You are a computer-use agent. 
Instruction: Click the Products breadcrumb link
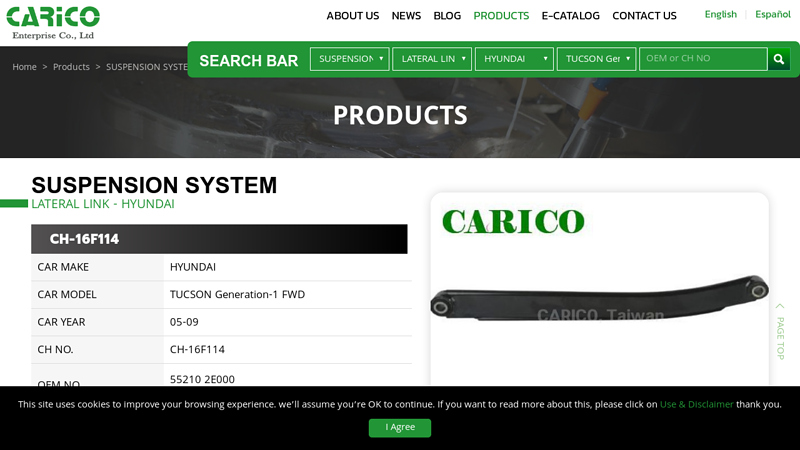tap(71, 67)
